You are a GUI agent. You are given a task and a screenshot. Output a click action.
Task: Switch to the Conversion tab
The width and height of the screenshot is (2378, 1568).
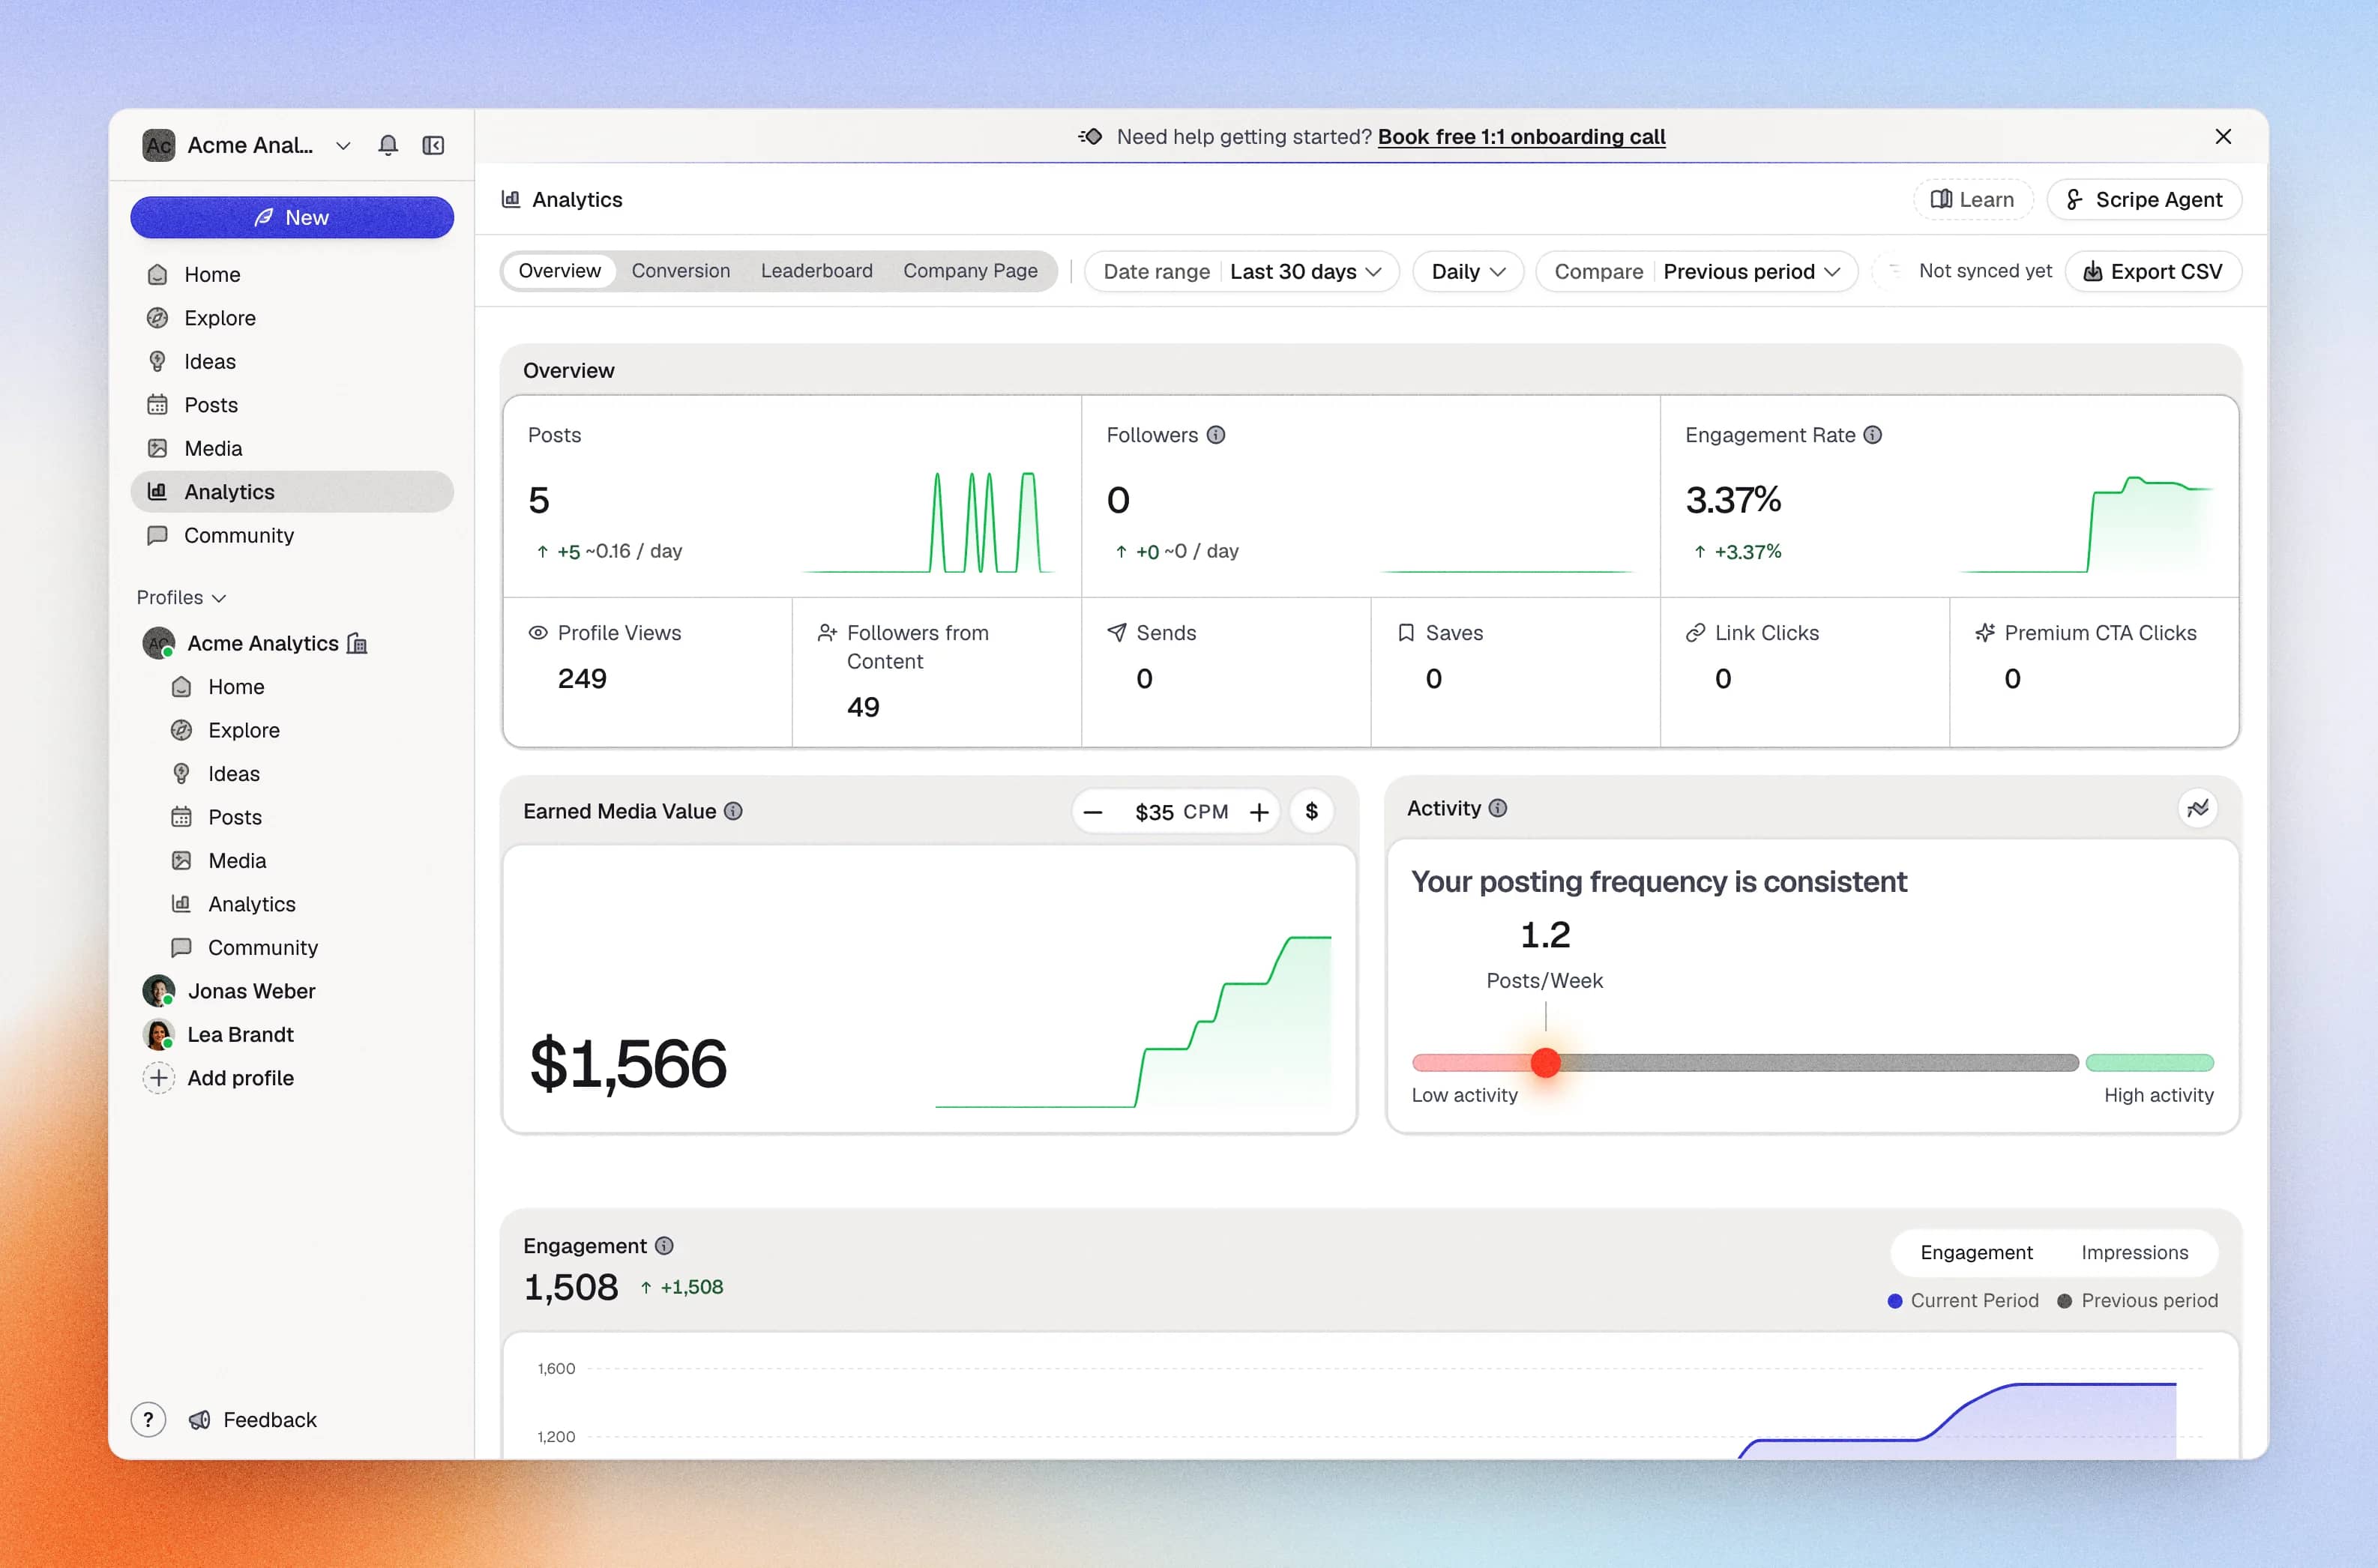pos(680,271)
